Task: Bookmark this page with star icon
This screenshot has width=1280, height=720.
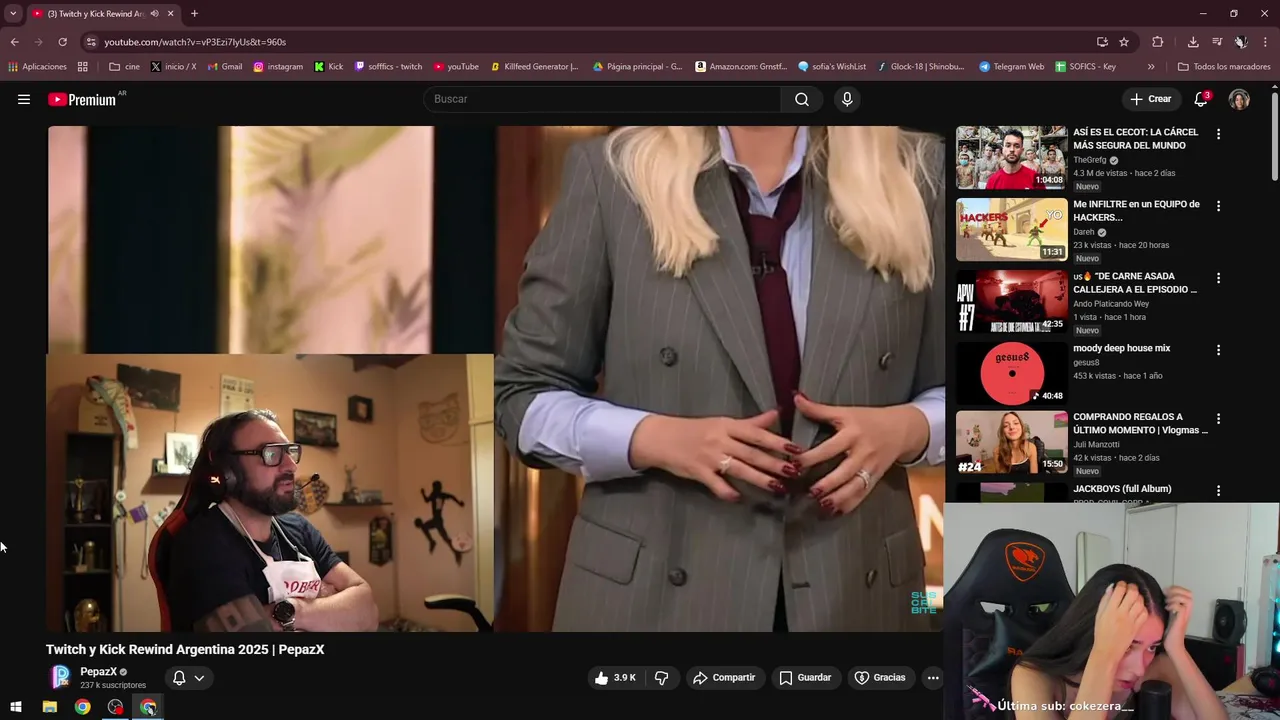Action: (x=1124, y=42)
